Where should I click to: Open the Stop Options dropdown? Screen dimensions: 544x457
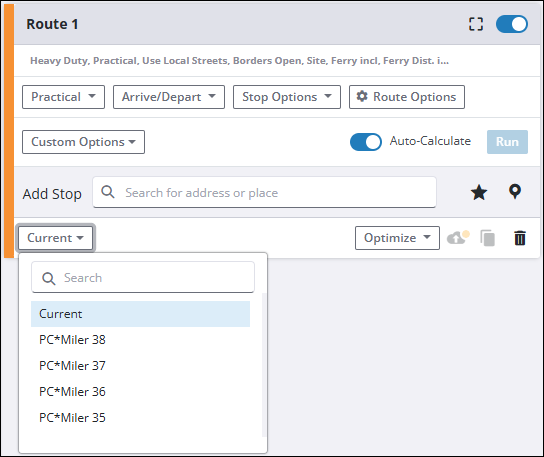(287, 97)
